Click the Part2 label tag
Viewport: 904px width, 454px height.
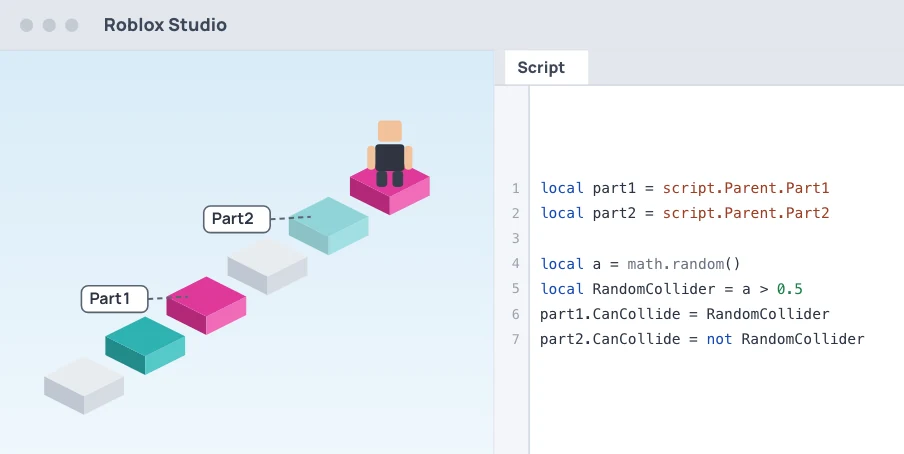[x=237, y=219]
